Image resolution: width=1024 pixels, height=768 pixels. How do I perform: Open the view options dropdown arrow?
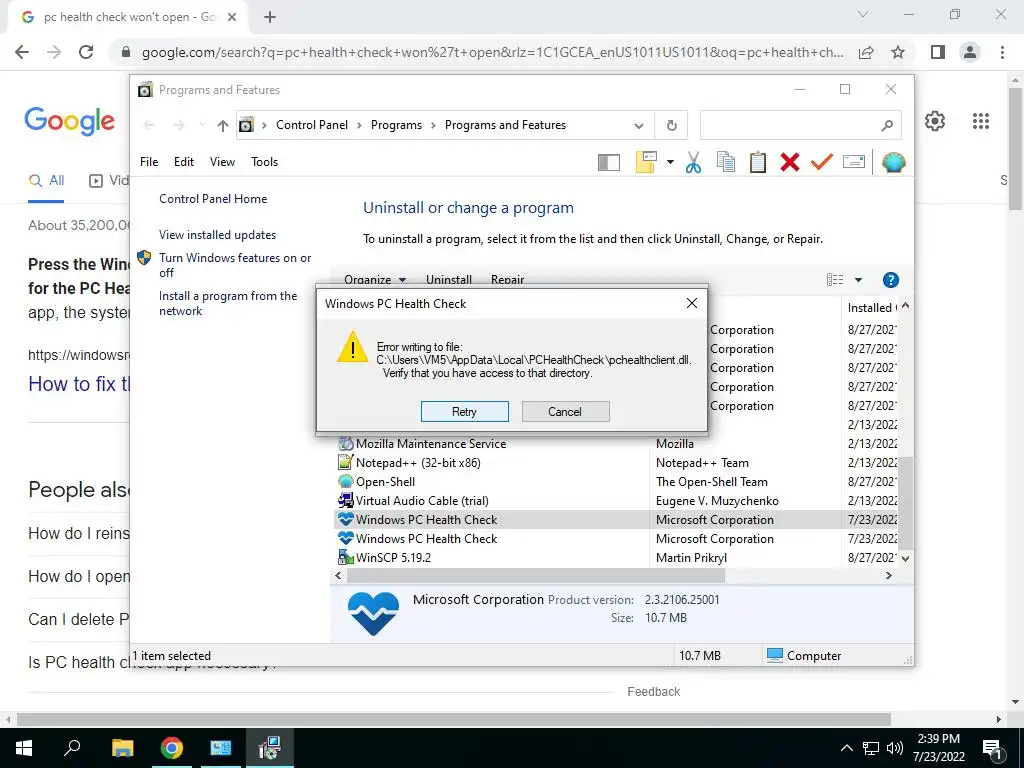(x=858, y=280)
